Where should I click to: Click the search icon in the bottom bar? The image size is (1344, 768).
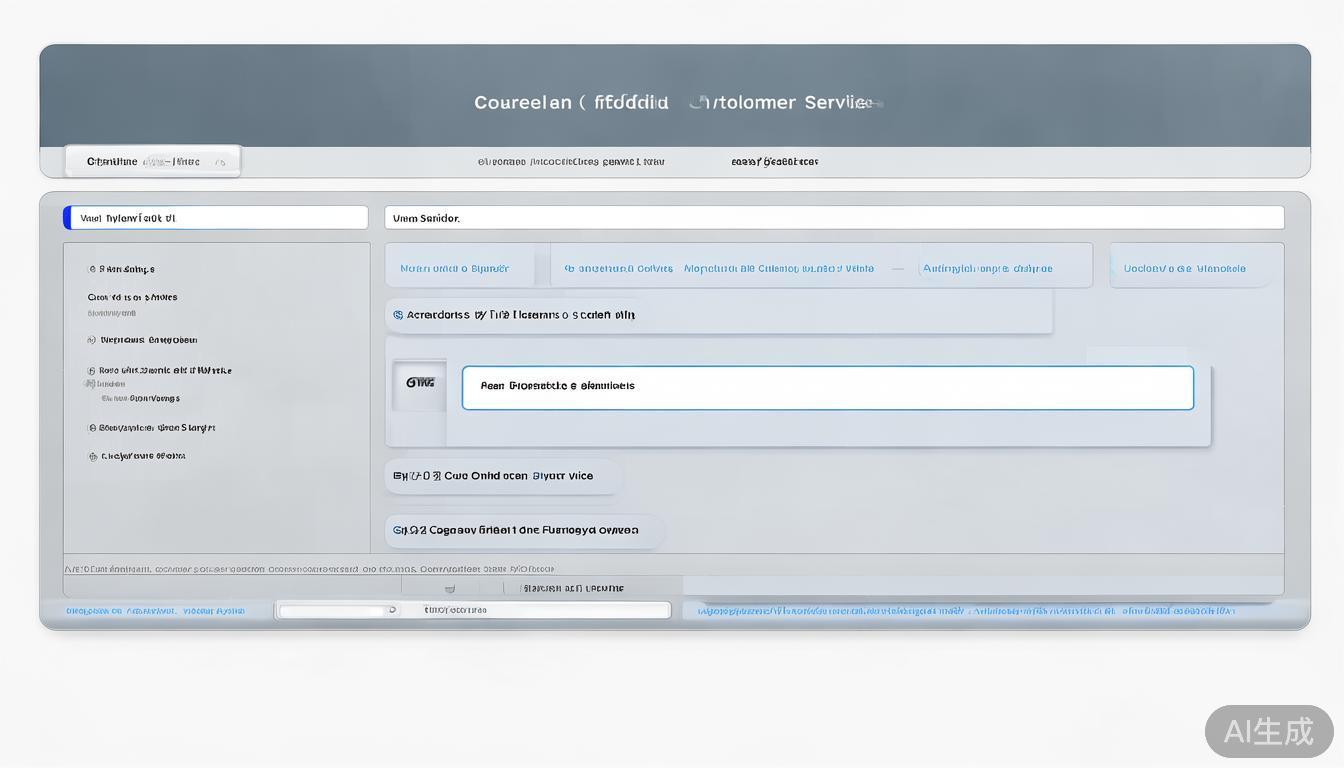[x=392, y=610]
